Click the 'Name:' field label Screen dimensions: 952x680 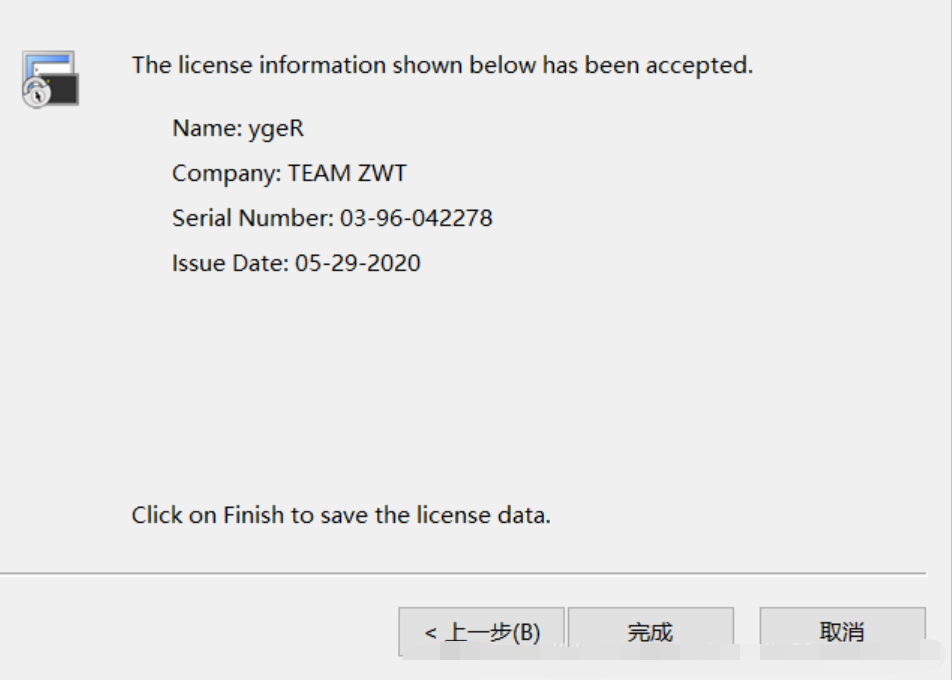coord(207,128)
